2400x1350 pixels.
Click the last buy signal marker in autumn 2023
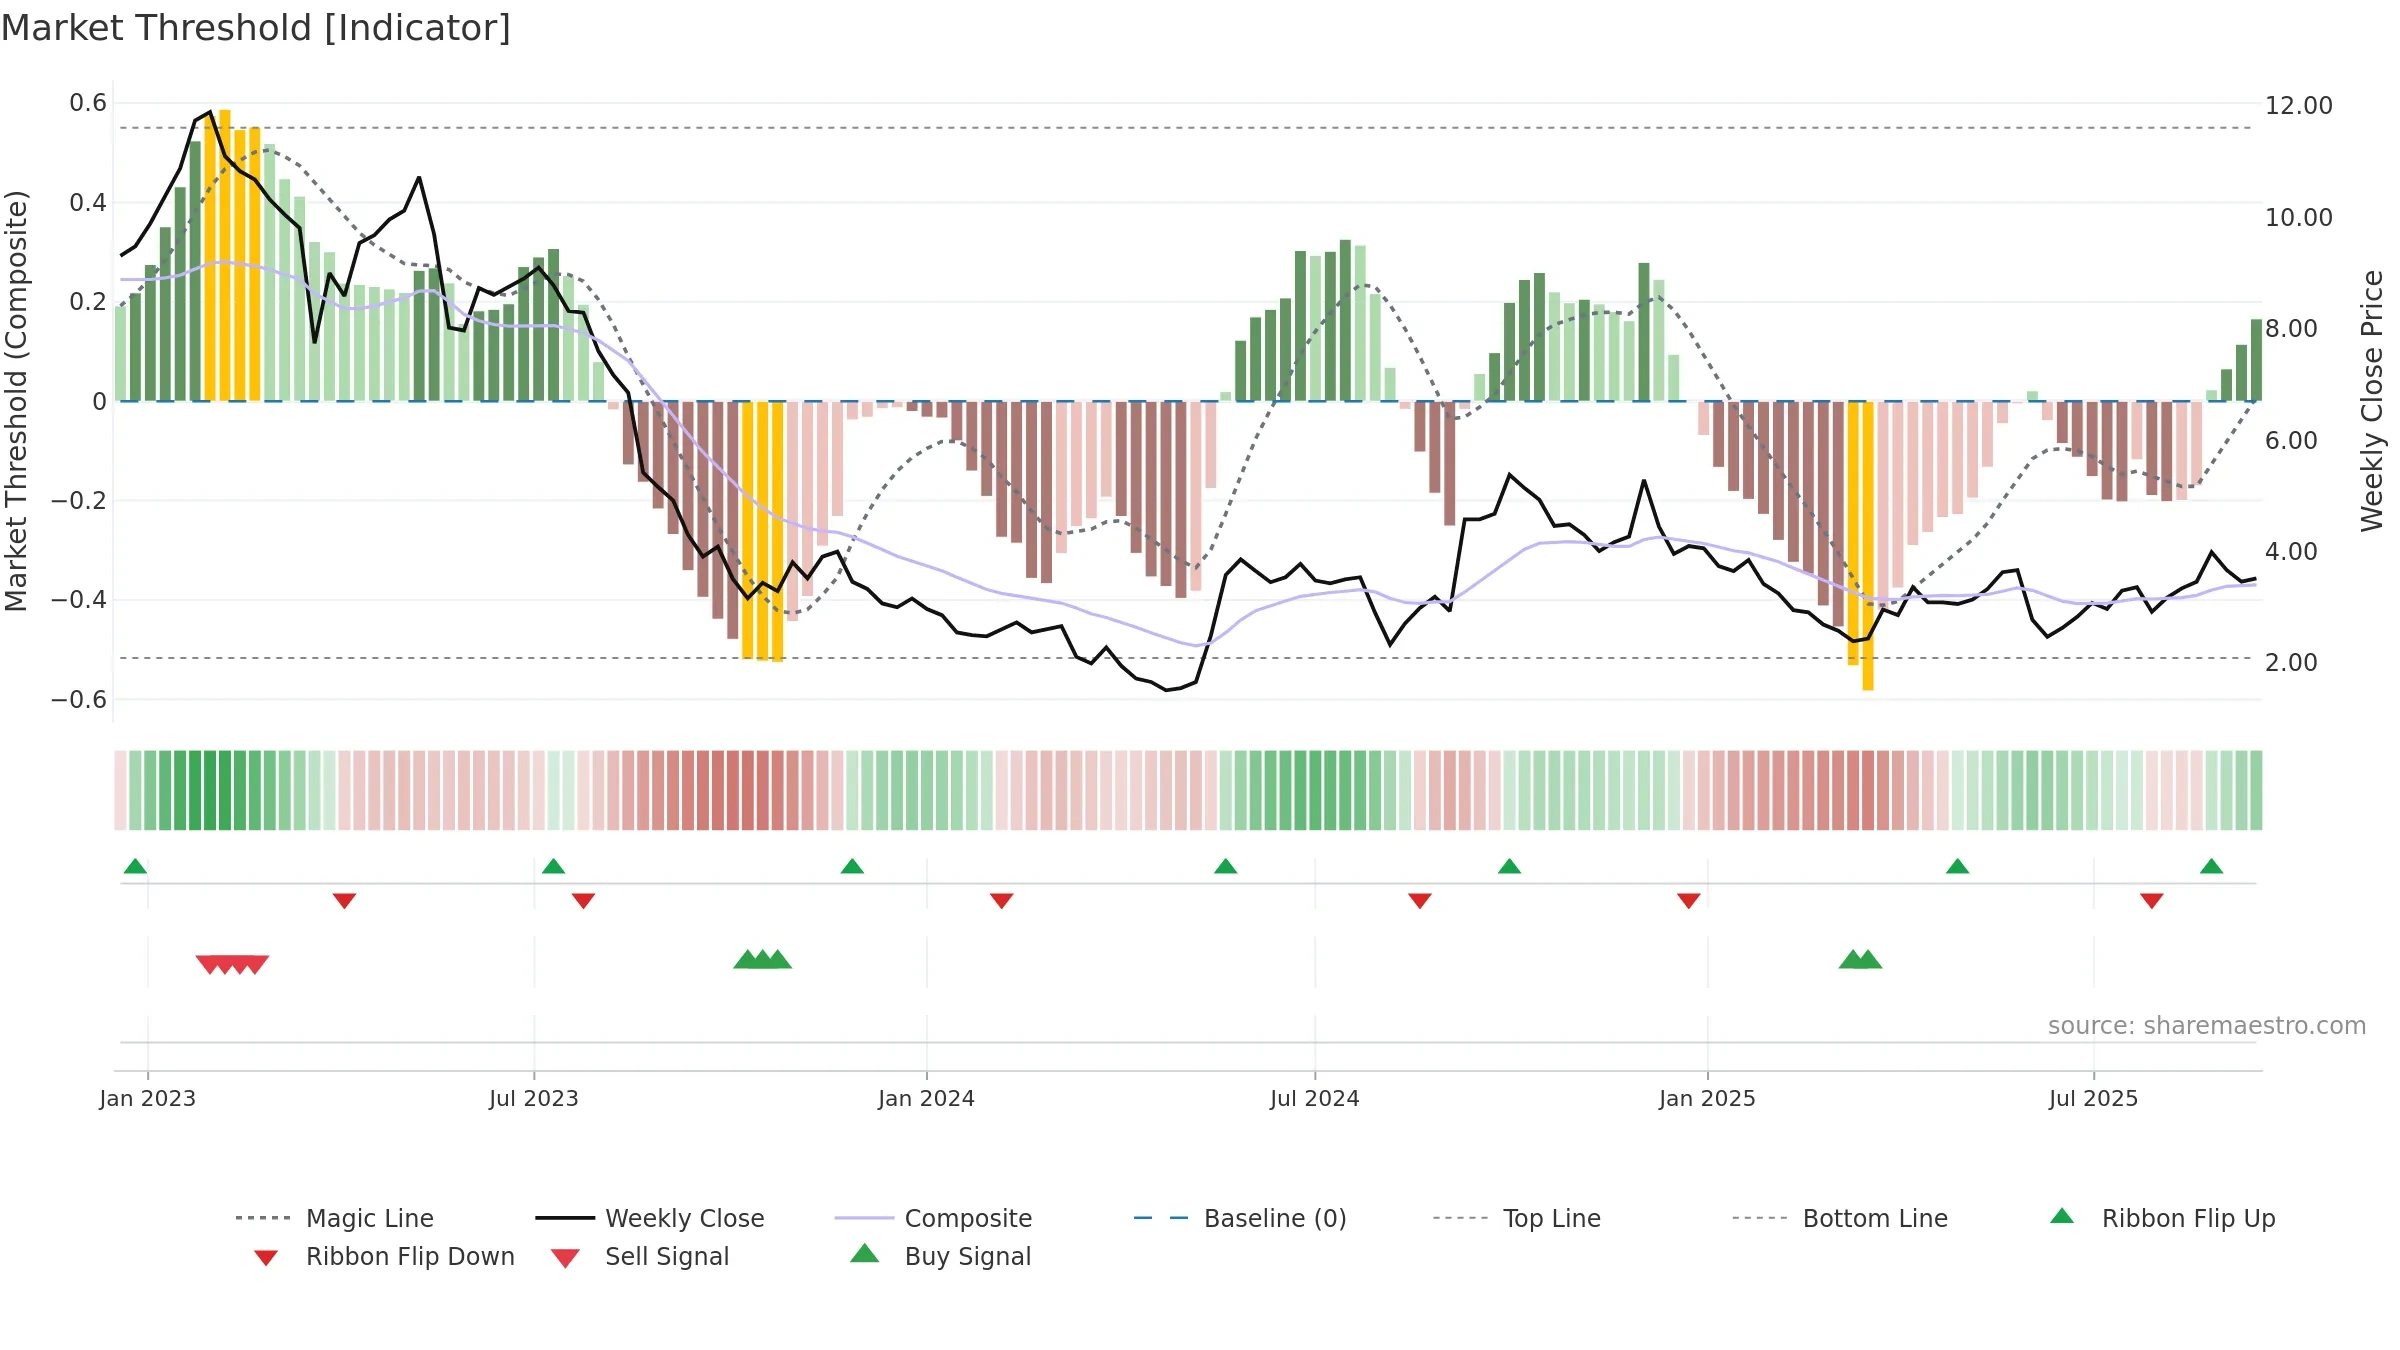coord(778,959)
